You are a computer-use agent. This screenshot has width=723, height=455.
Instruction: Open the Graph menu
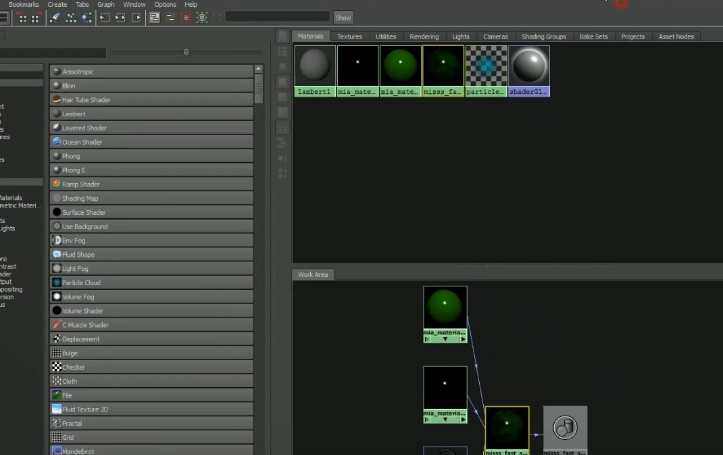106,5
